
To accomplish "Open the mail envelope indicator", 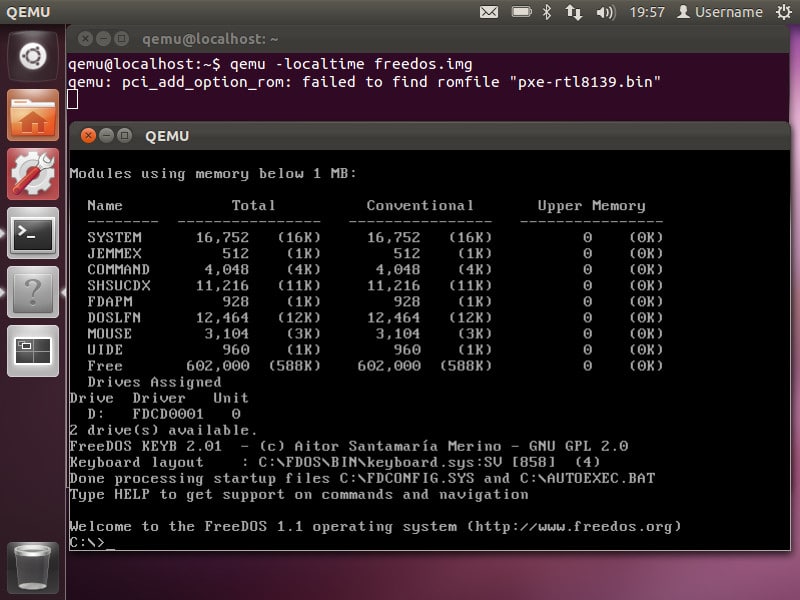I will [x=489, y=12].
